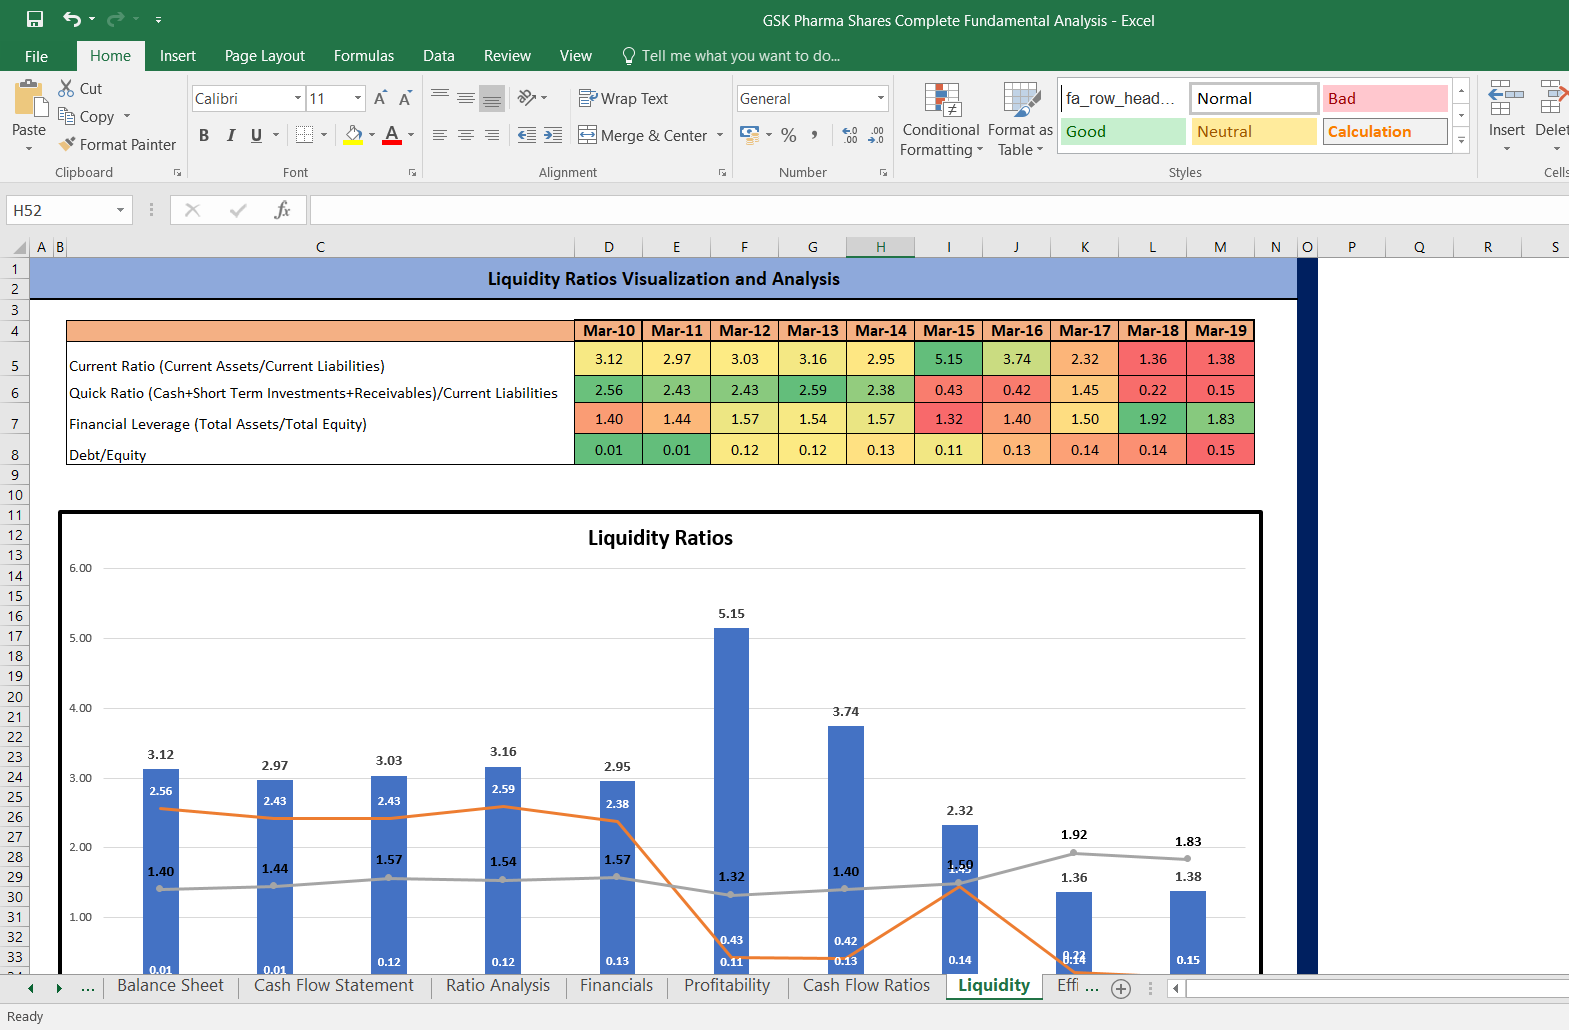This screenshot has width=1569, height=1030.
Task: Click the Save icon in the title bar
Action: [35, 19]
